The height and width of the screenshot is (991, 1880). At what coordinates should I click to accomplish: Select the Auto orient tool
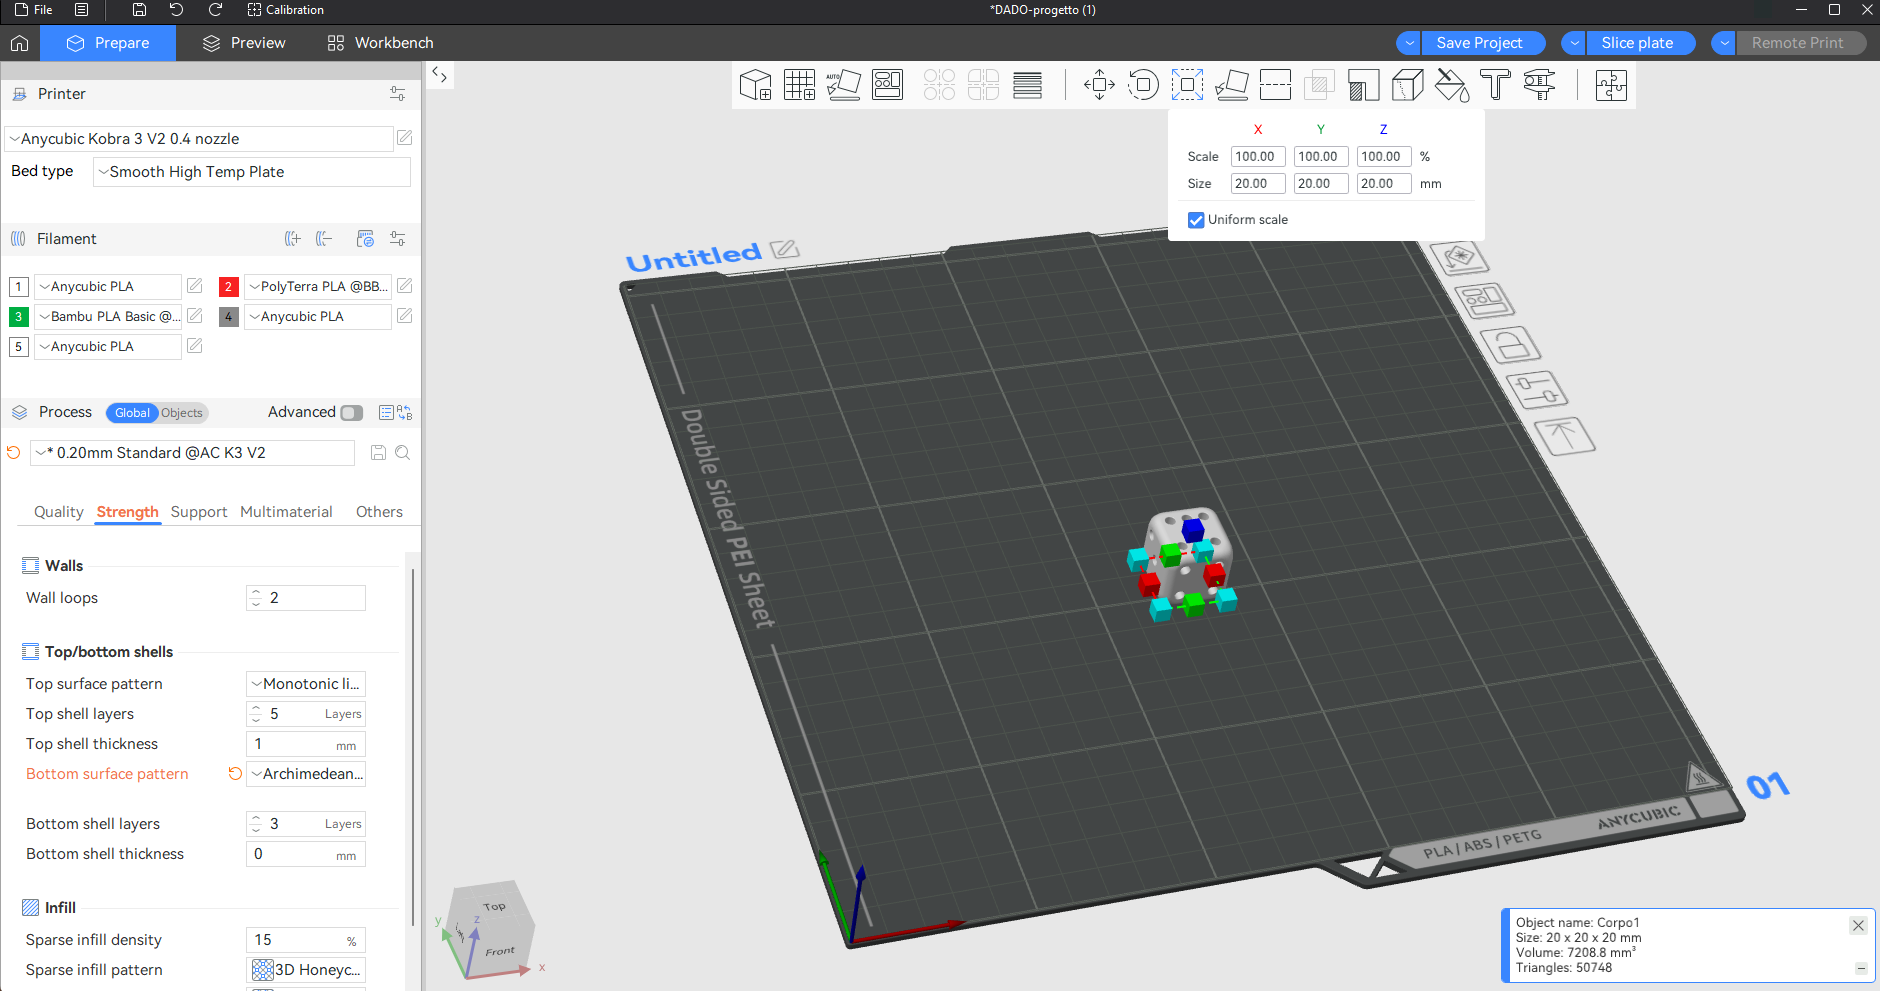(843, 85)
